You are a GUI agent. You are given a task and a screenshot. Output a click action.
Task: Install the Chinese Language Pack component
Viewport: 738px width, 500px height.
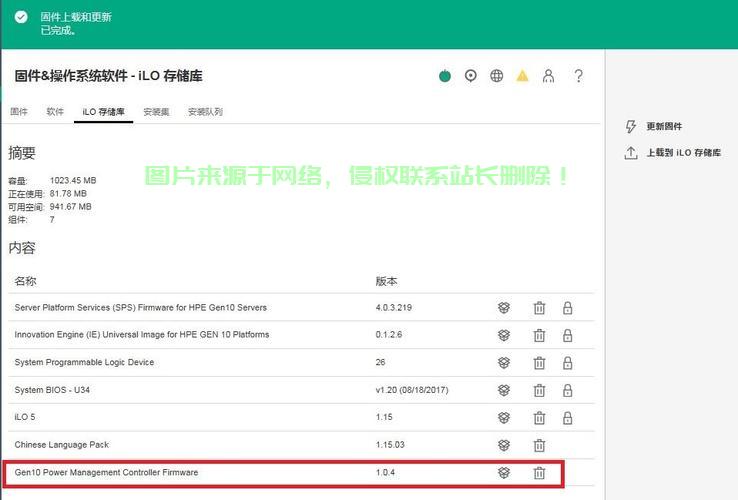click(504, 445)
